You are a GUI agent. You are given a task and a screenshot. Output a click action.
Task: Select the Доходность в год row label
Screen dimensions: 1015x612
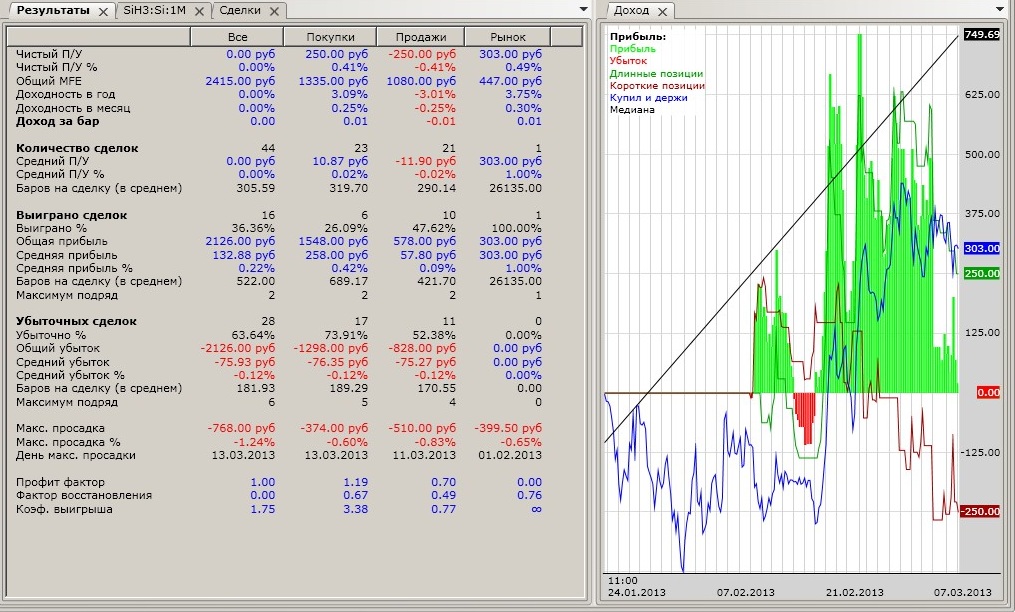point(65,95)
